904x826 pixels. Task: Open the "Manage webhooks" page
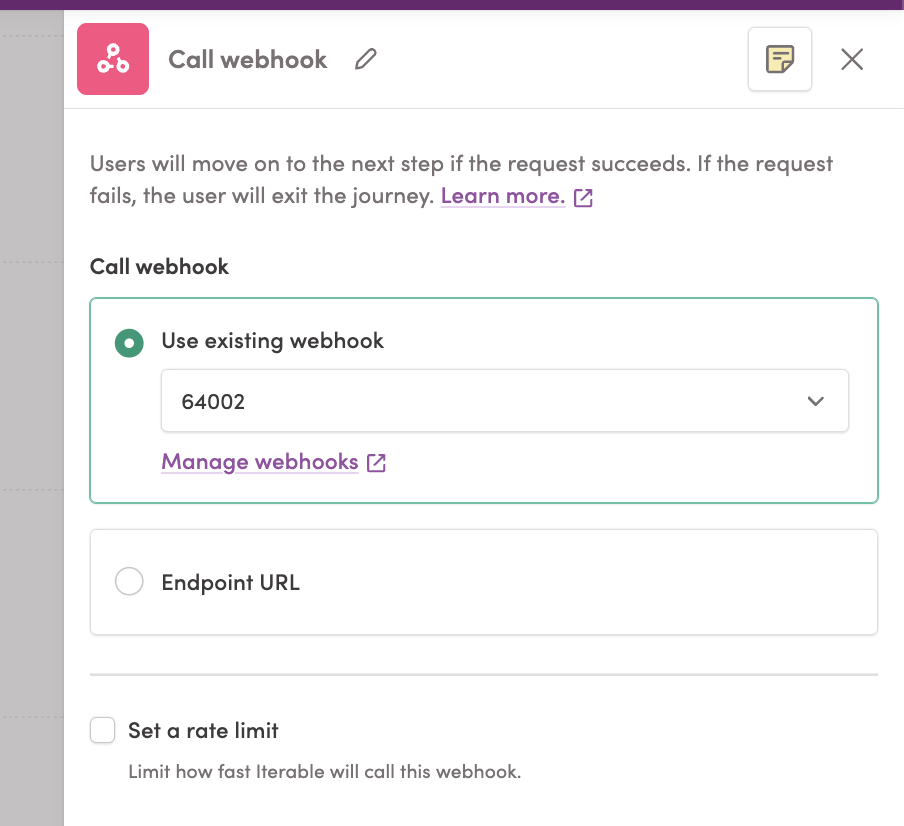tap(259, 462)
